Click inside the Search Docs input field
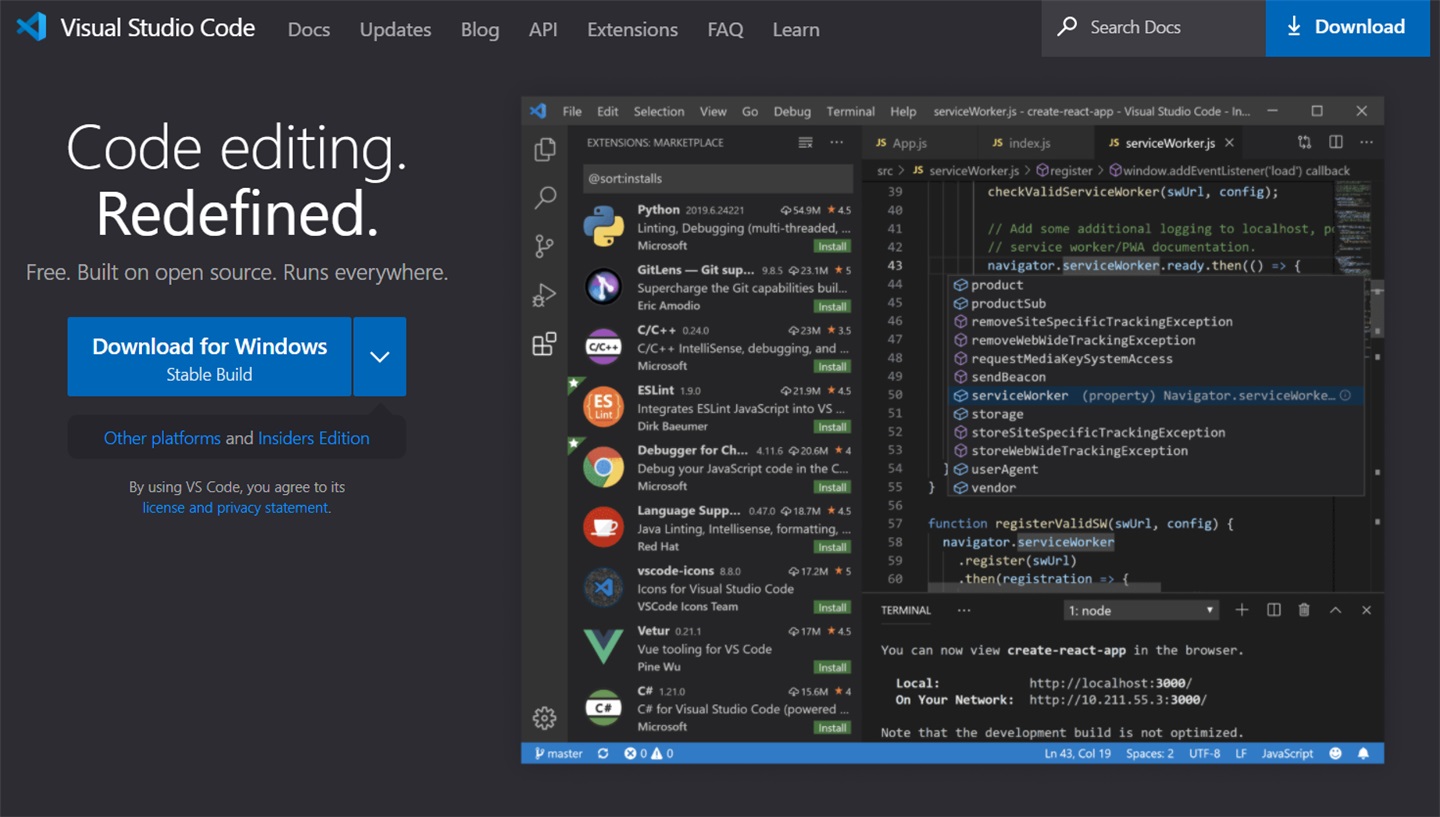Screen dimensions: 1440x817 pos(1150,28)
